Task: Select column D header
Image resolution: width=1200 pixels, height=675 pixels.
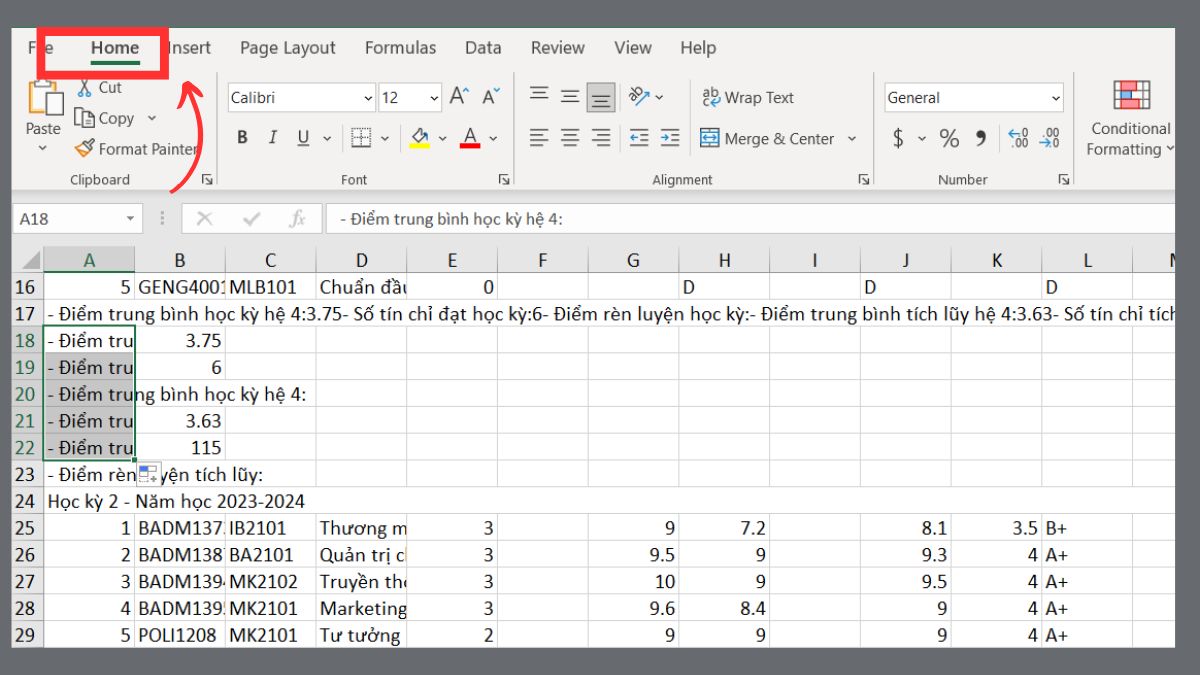Action: [x=361, y=261]
